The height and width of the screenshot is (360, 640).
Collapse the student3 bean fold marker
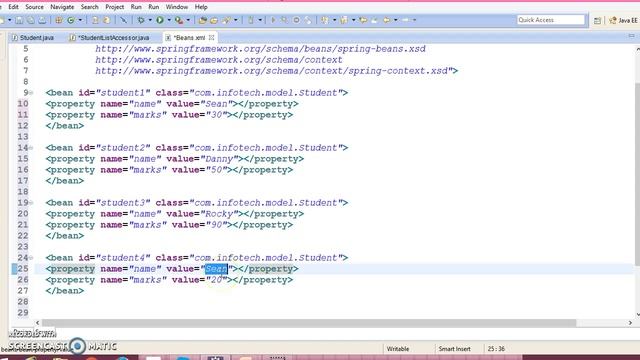tap(31, 203)
